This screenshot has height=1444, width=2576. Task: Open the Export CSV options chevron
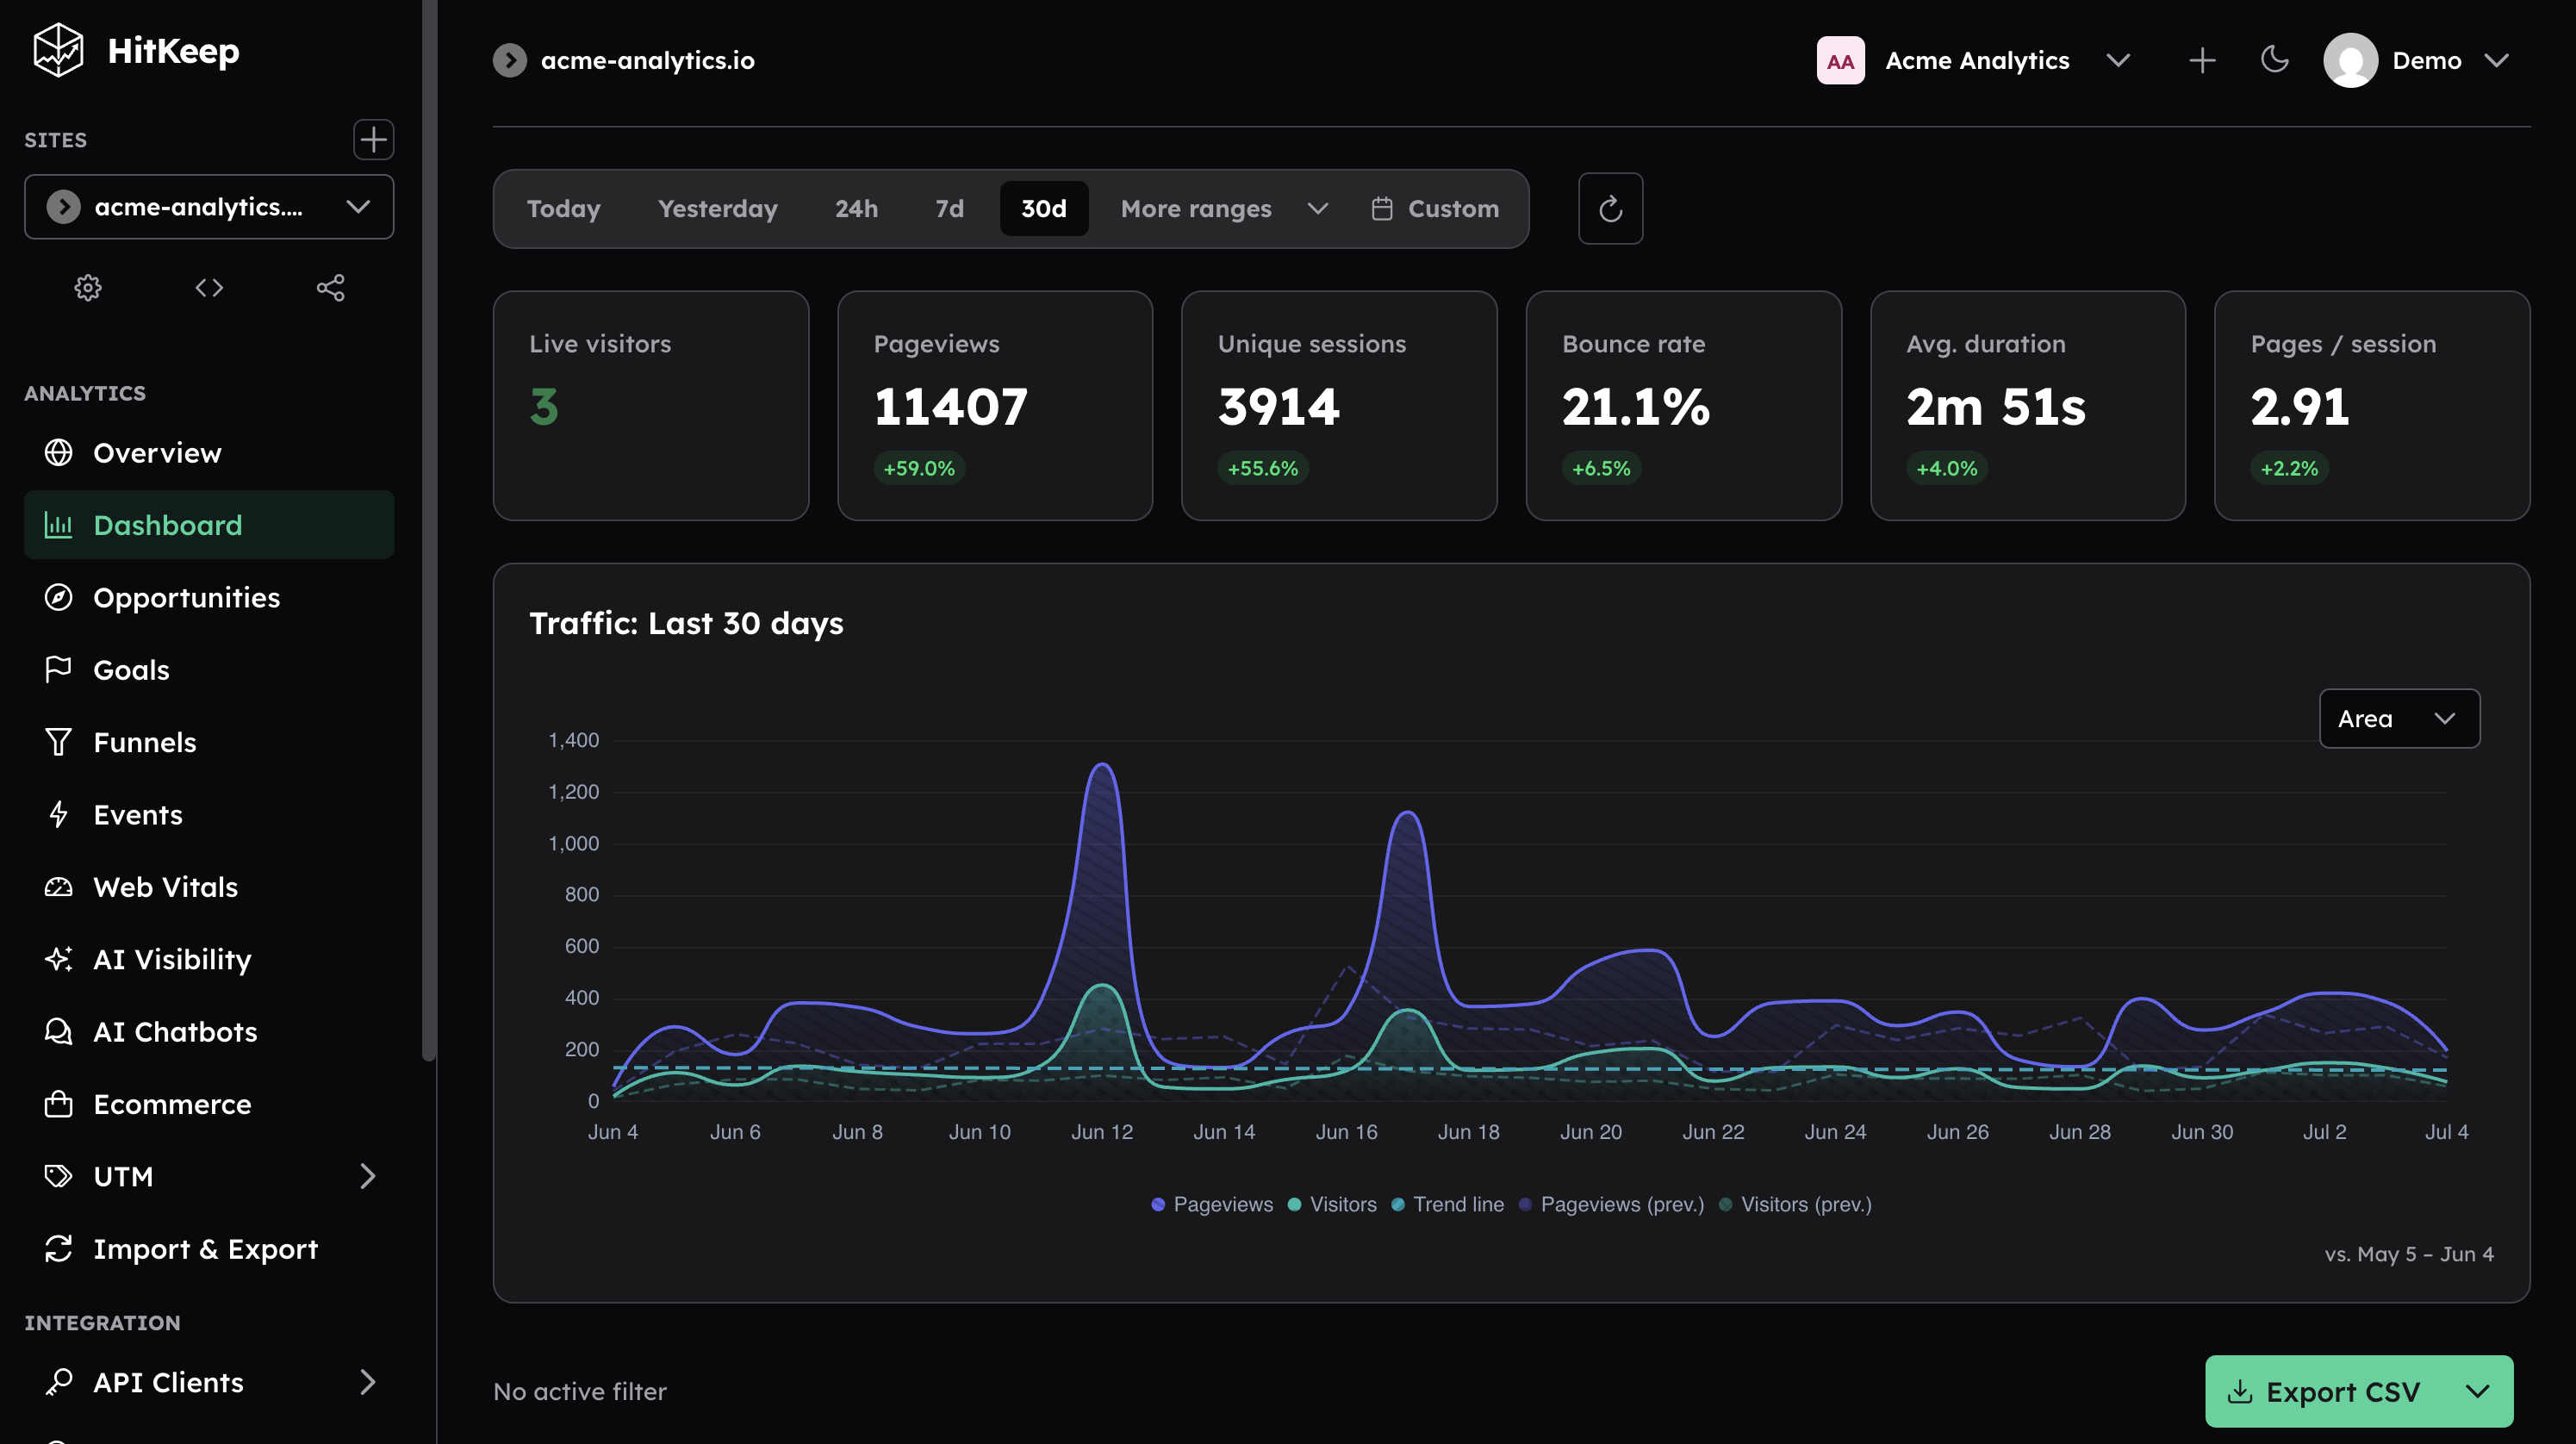pyautogui.click(x=2477, y=1391)
